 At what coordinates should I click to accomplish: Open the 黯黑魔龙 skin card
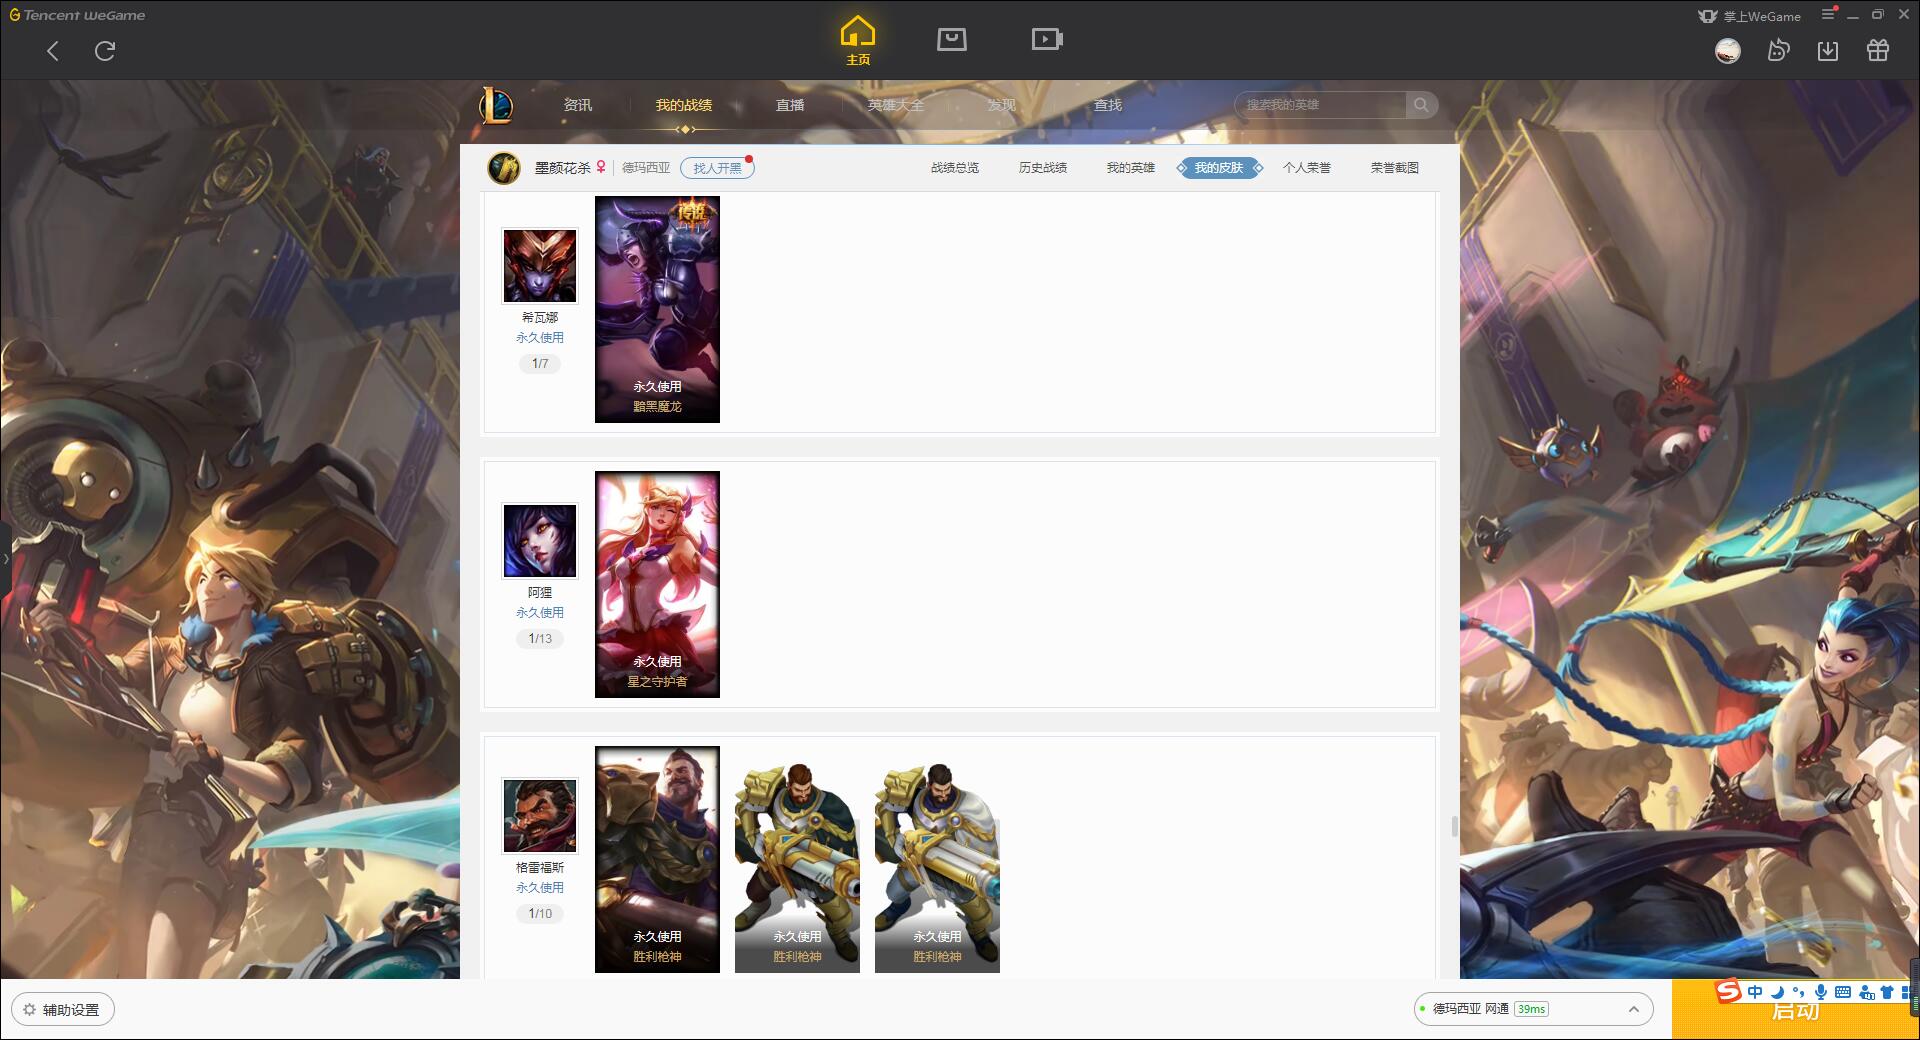point(657,309)
